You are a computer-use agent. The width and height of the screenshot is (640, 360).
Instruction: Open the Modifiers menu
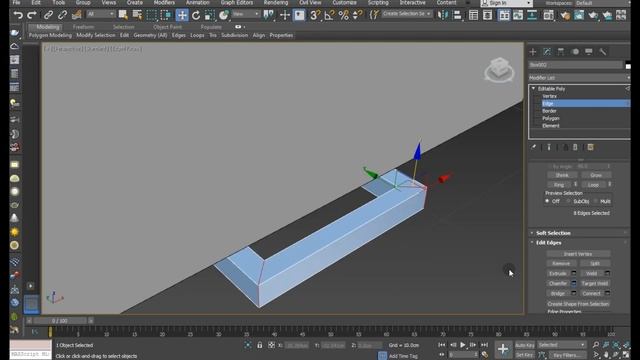click(x=164, y=2)
